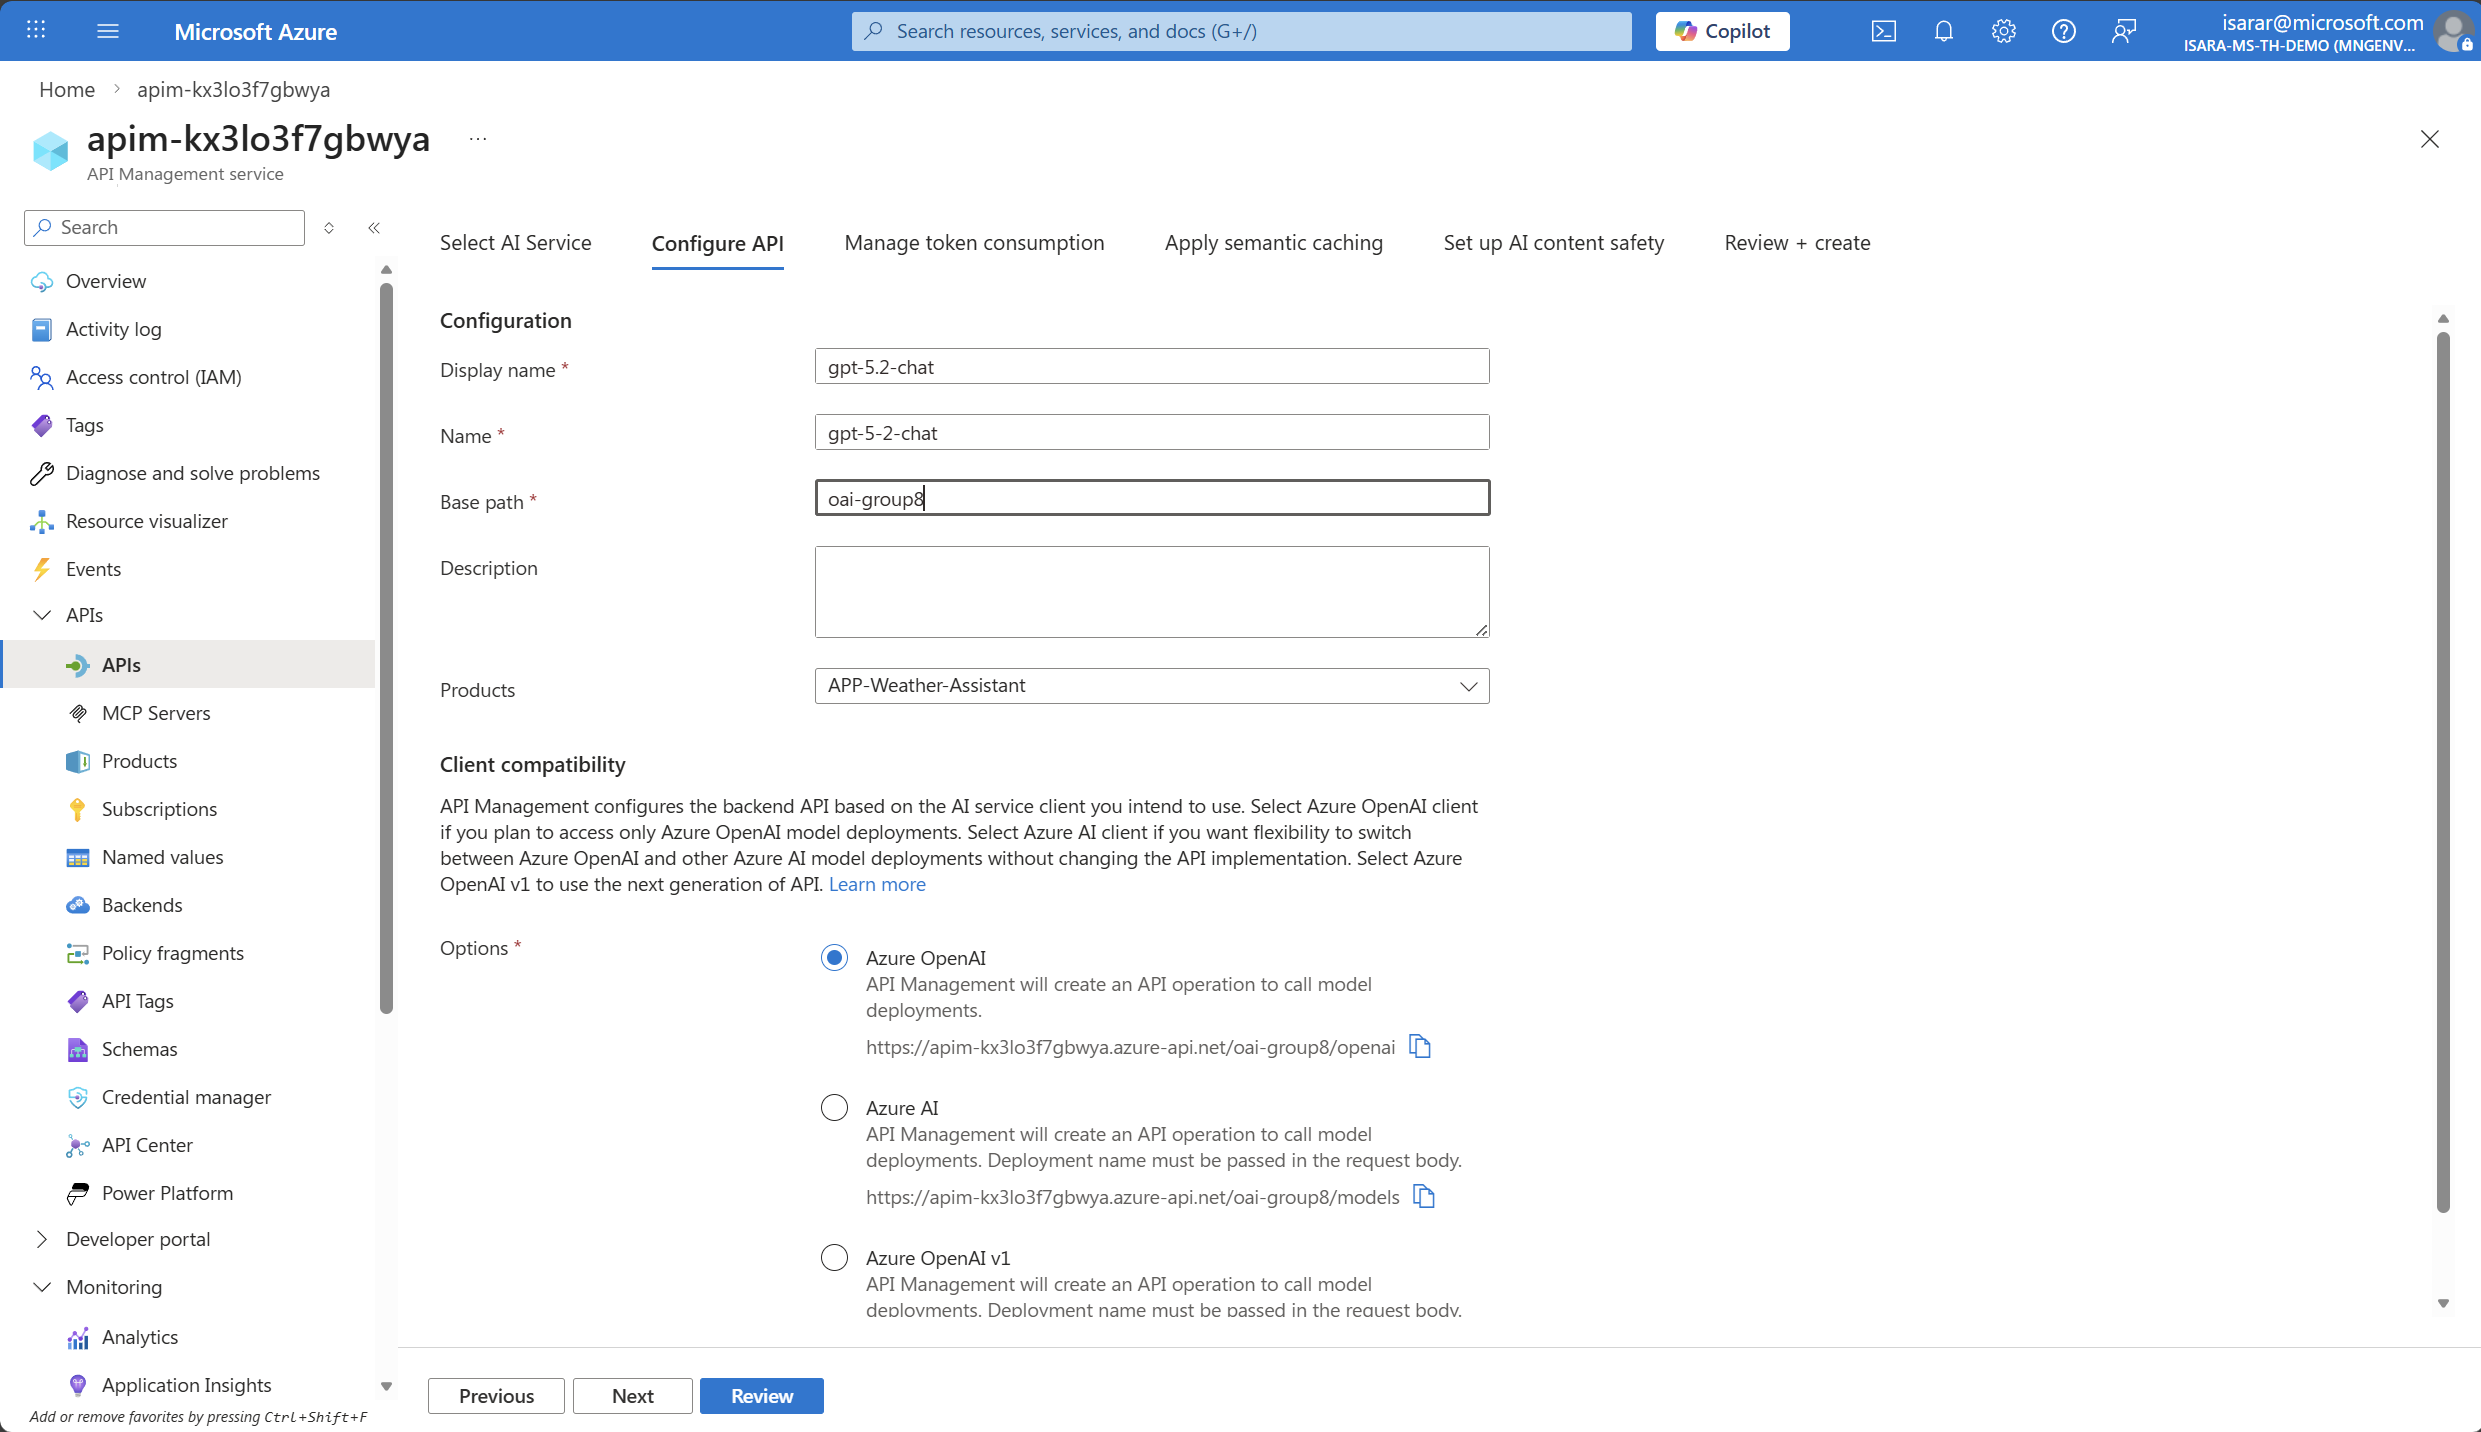Click the Base path field
This screenshot has height=1432, width=2481.
tap(1152, 498)
